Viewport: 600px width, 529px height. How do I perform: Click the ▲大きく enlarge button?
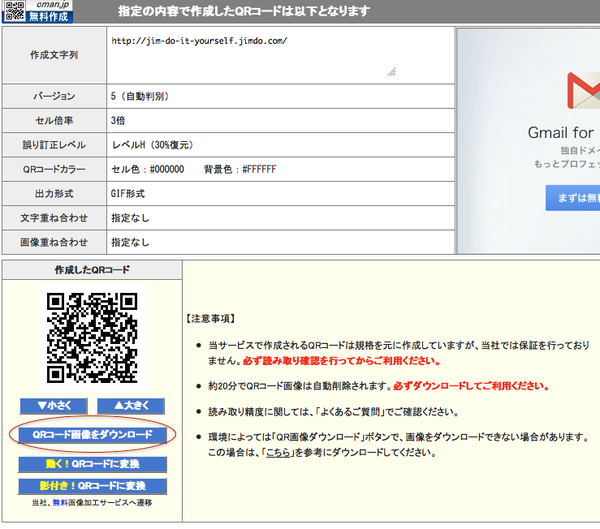click(131, 406)
